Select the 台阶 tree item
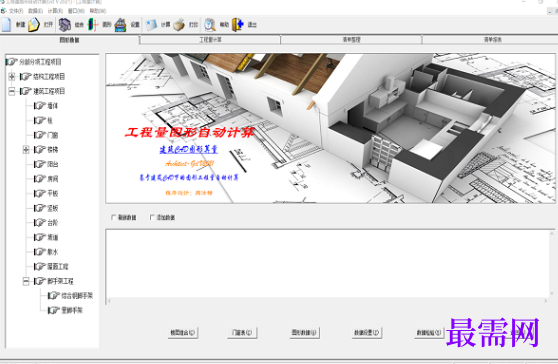The height and width of the screenshot is (364, 558). 52,223
